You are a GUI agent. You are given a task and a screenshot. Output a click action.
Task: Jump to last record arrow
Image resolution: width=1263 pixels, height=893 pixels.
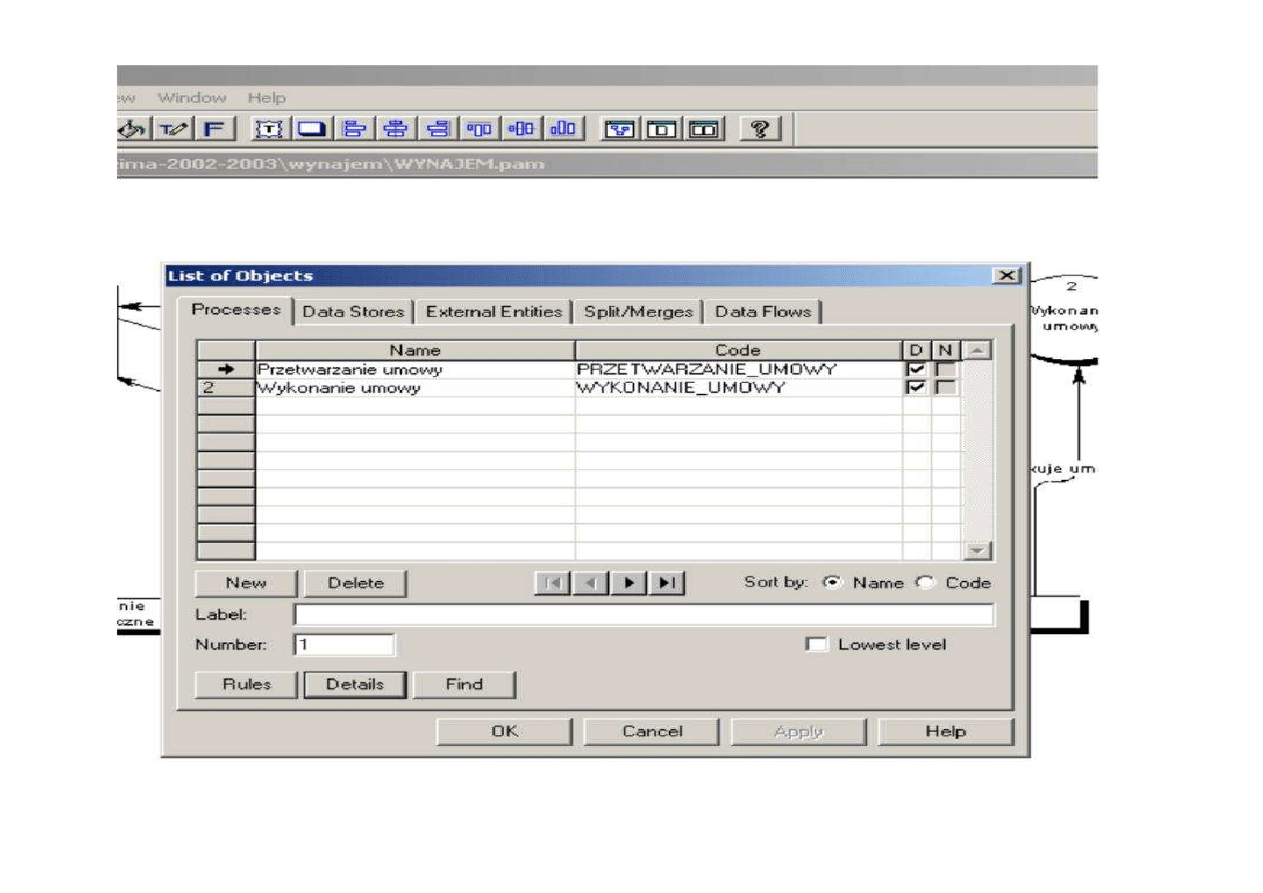point(668,583)
